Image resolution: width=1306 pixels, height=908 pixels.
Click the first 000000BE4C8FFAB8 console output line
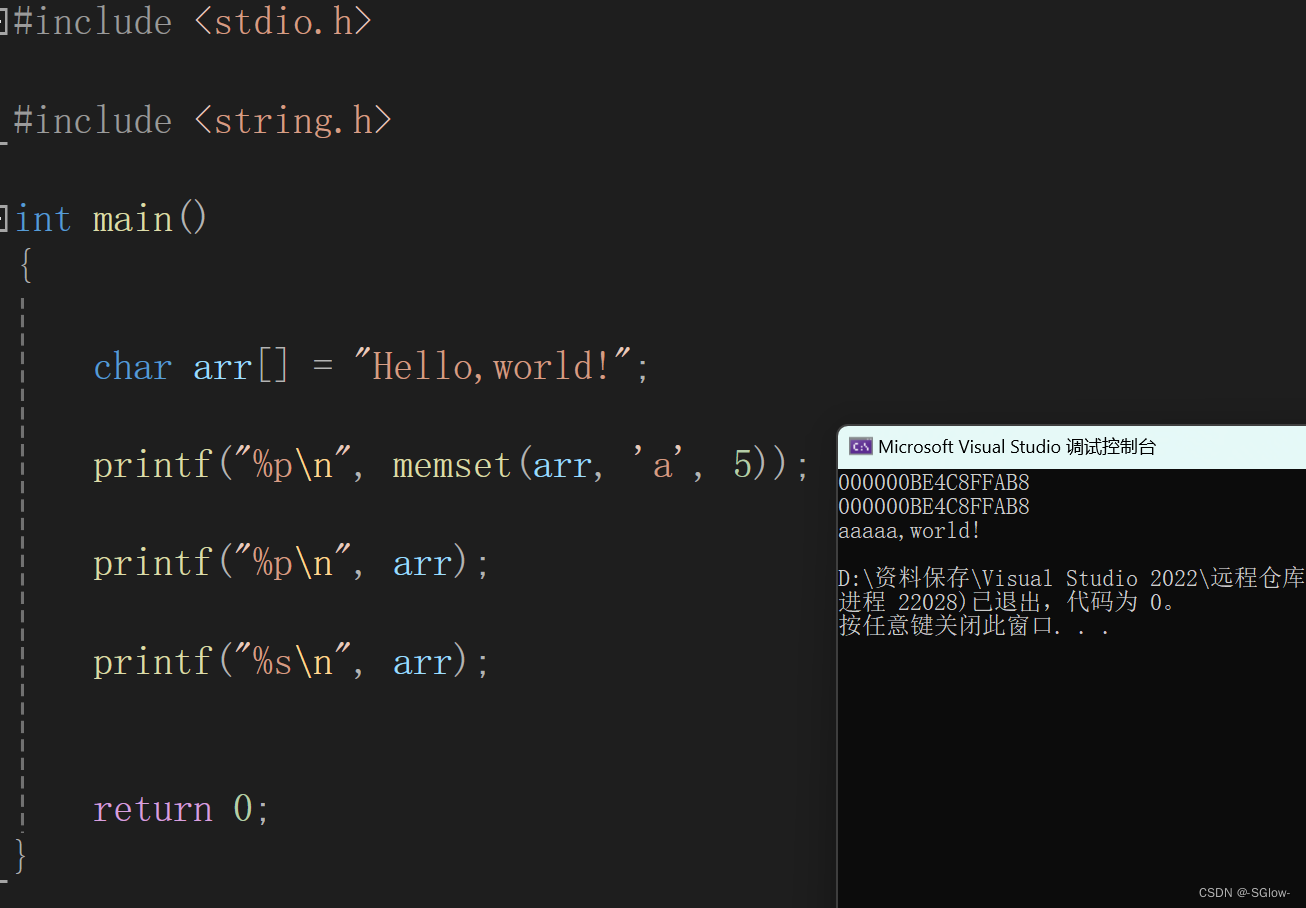(x=934, y=483)
